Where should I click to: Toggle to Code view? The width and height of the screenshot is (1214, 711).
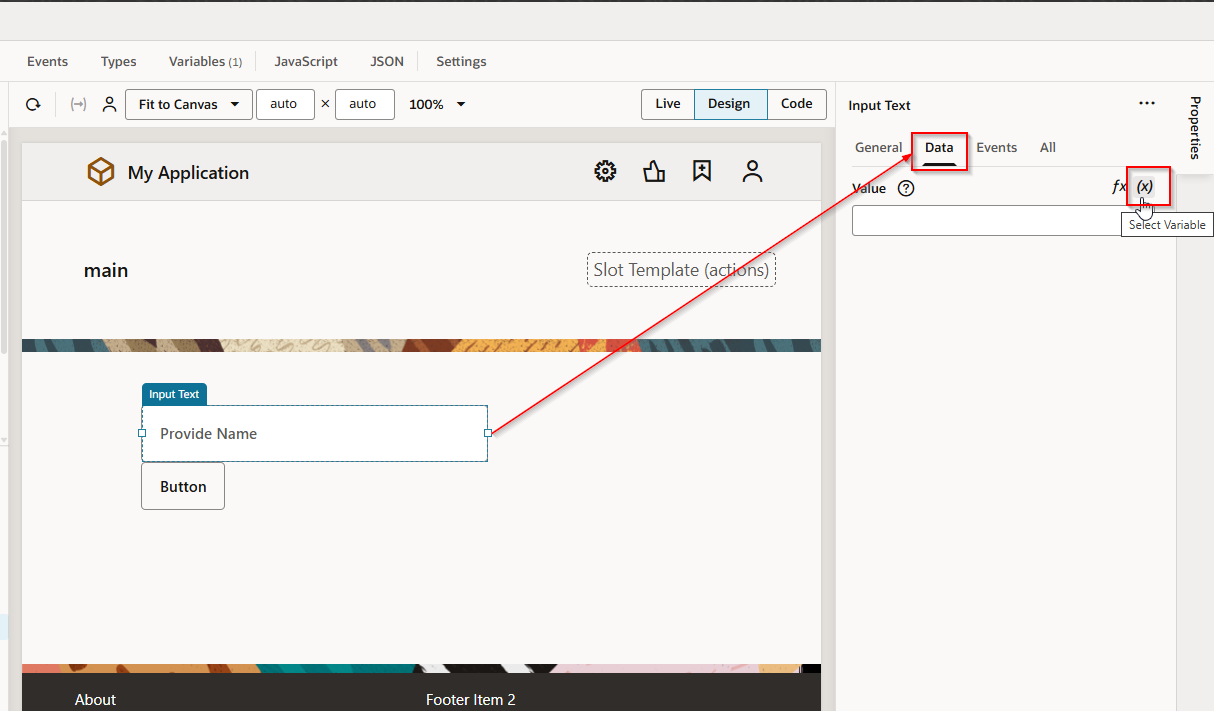[x=796, y=103]
